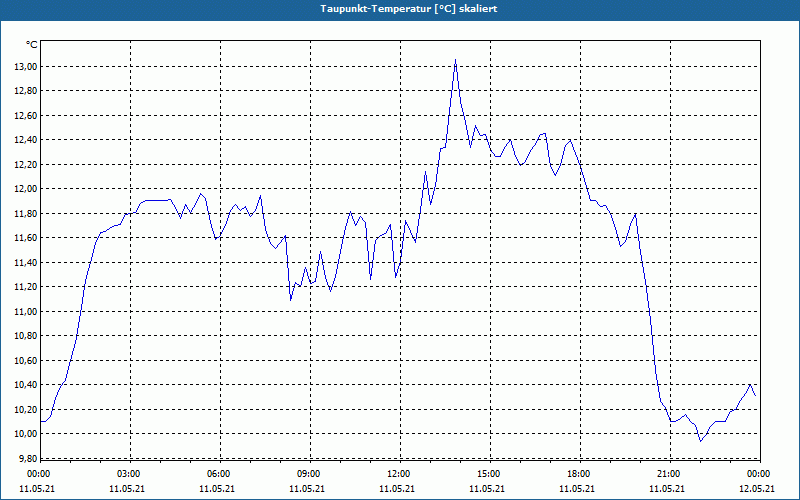Screen dimensions: 800x500
Task: Click the 06:00 time axis label
Action: coord(218,474)
